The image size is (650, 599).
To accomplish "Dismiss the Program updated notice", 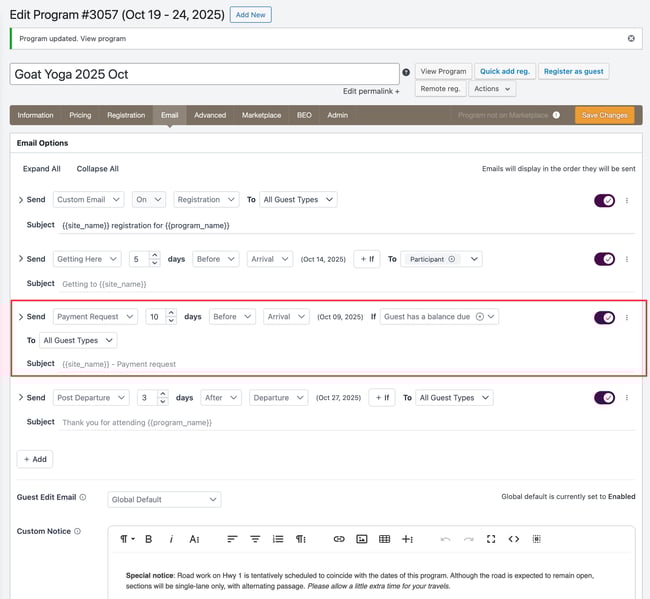I will pos(631,38).
